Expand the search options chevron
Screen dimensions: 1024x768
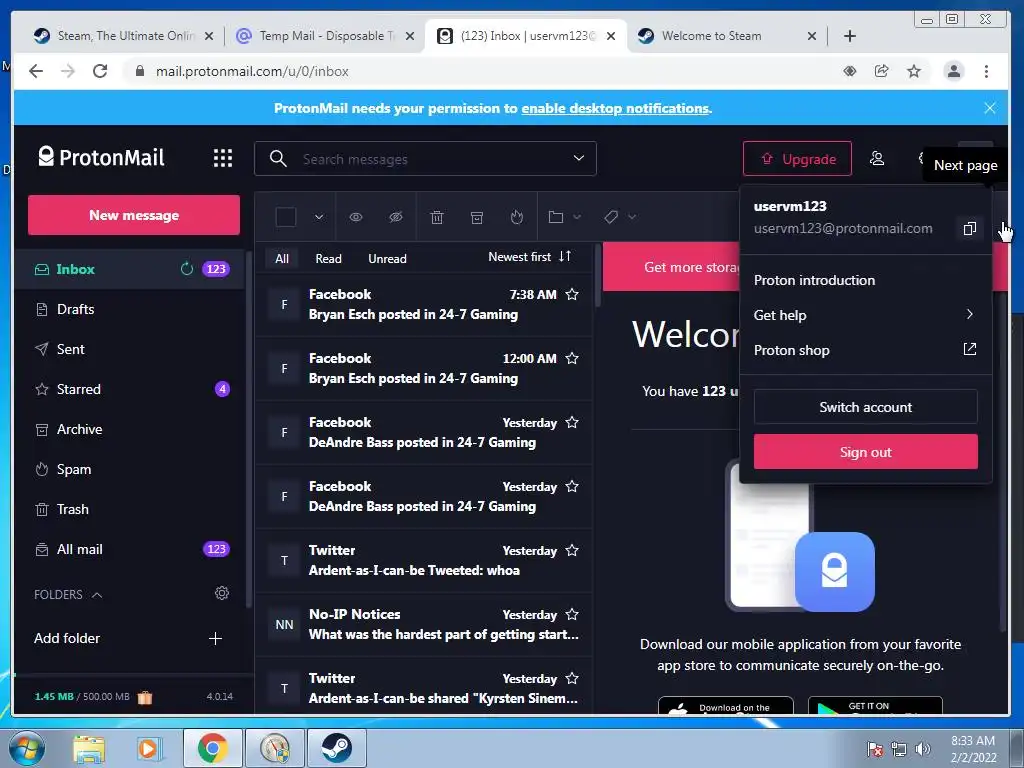pyautogui.click(x=579, y=158)
